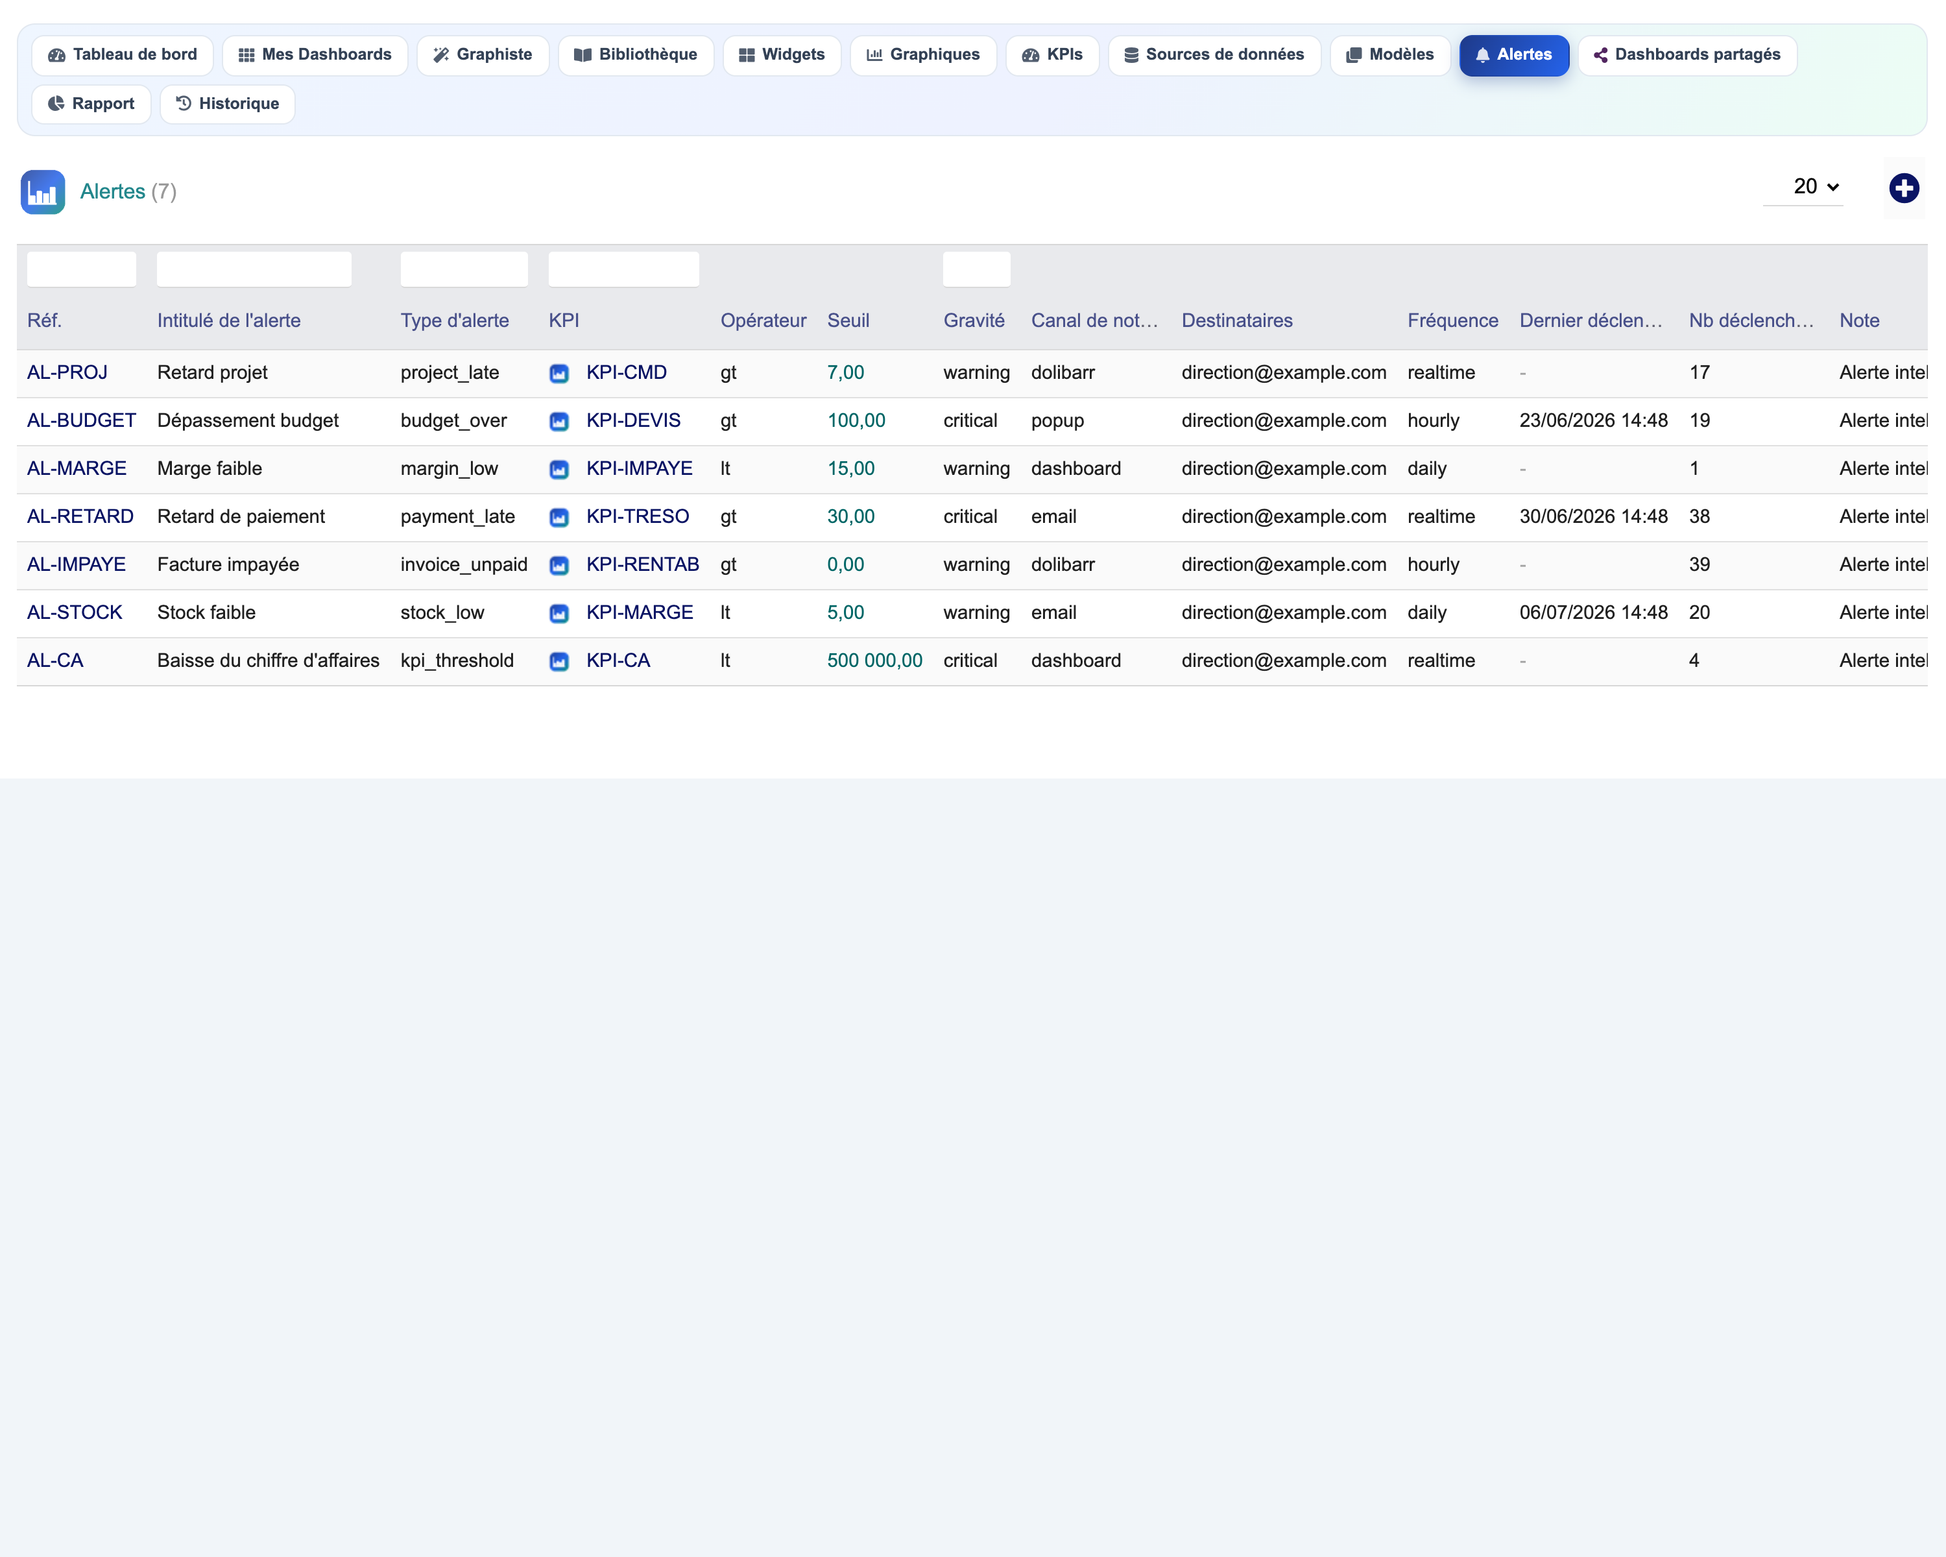
Task: Click the icon beside KPI-IMPAYE
Action: [559, 470]
